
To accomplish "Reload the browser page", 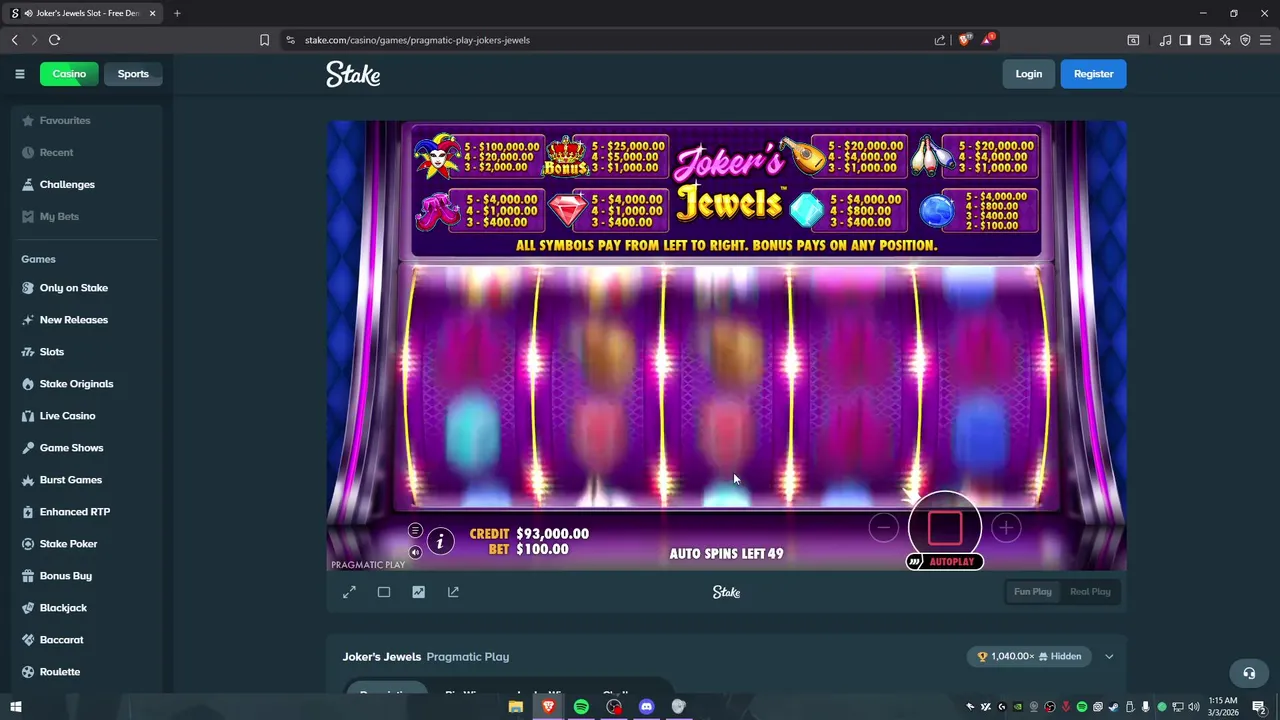I will (54, 40).
